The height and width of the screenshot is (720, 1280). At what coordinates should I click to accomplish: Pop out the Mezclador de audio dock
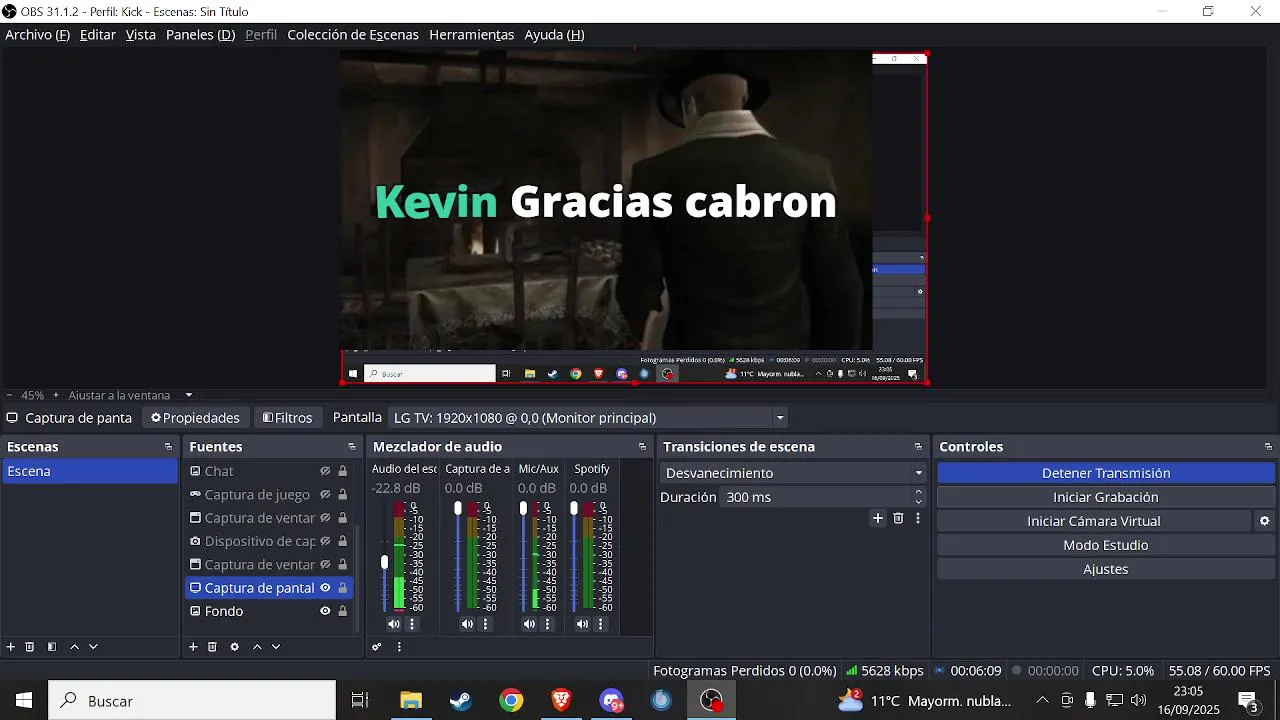click(x=642, y=447)
